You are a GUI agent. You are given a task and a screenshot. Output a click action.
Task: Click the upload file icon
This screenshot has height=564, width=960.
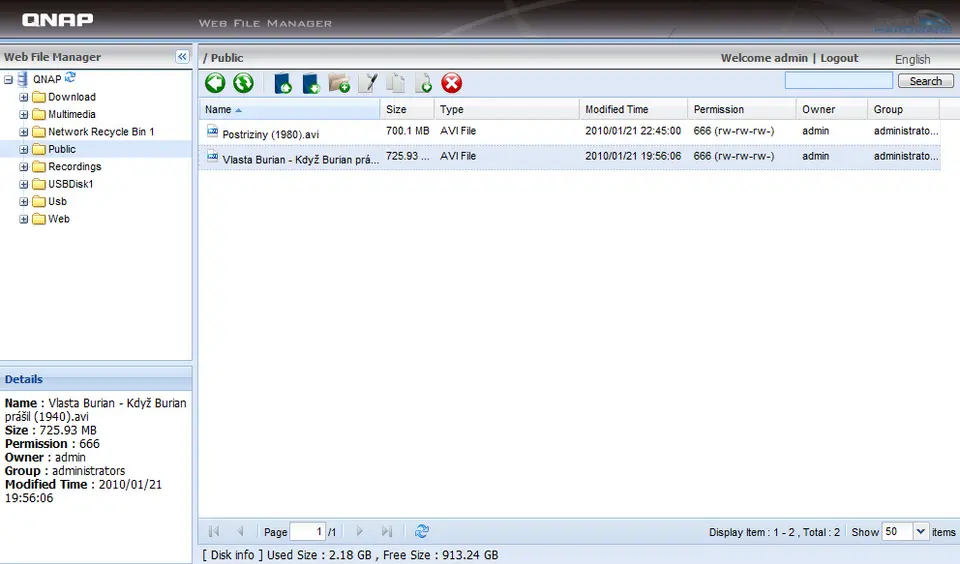pos(283,84)
